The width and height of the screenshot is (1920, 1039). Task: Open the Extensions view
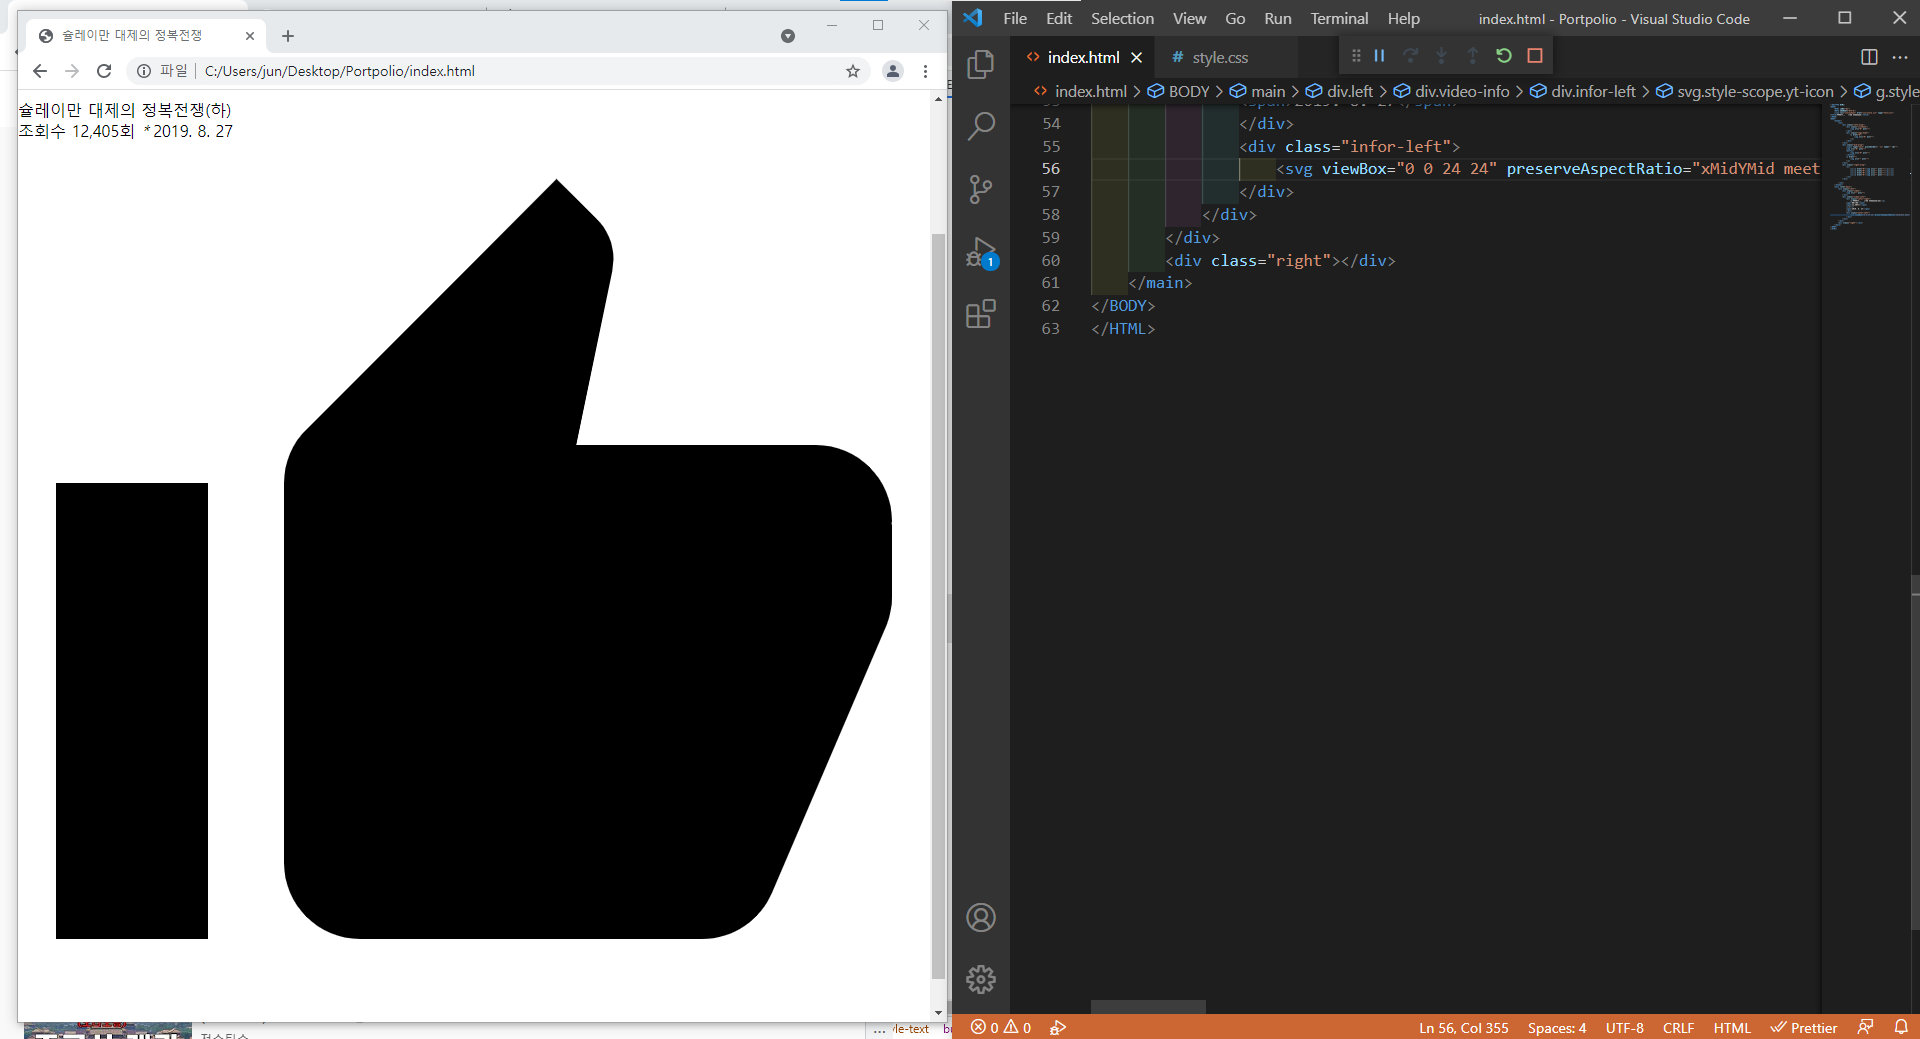click(981, 314)
